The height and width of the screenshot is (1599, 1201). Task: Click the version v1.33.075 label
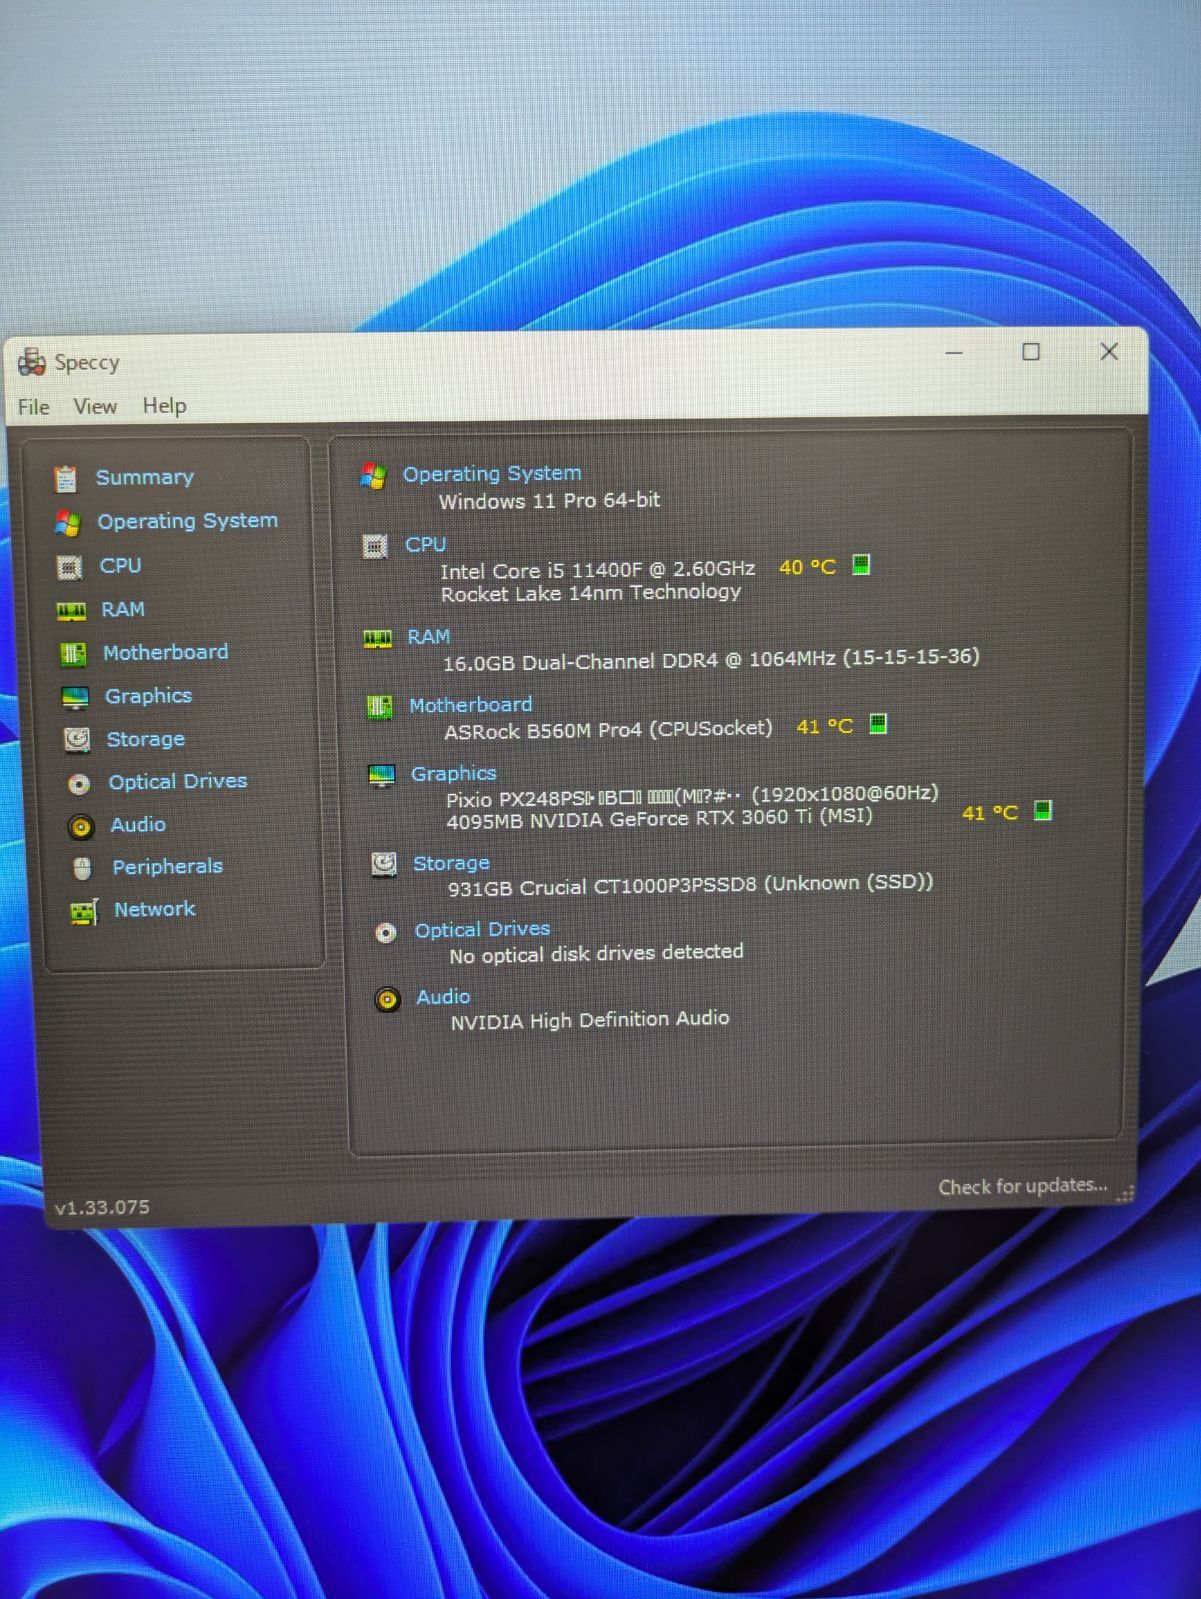tap(102, 1207)
